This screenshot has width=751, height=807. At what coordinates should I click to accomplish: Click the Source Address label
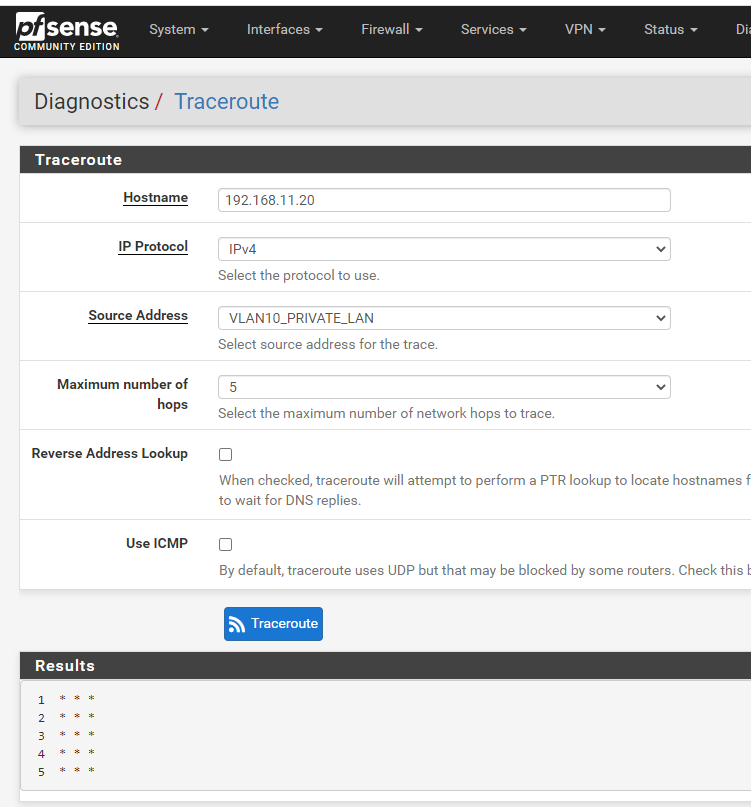138,315
